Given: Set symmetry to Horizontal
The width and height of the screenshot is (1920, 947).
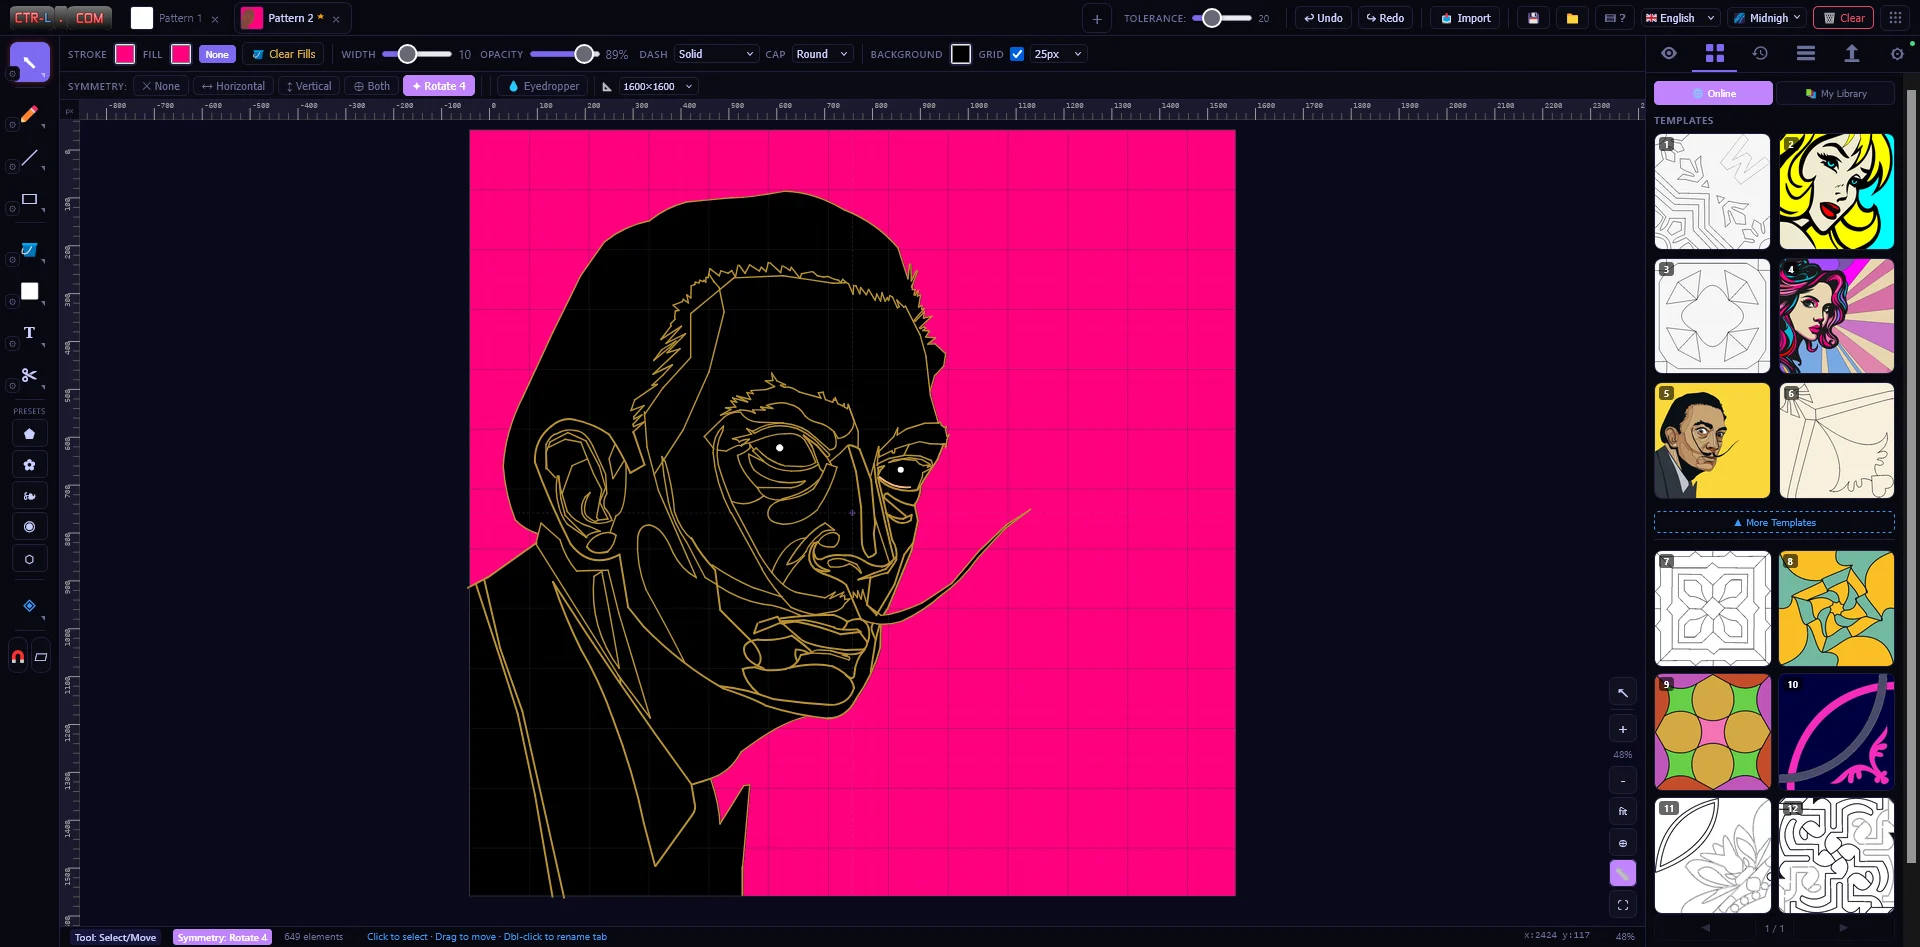Looking at the screenshot, I should [233, 86].
